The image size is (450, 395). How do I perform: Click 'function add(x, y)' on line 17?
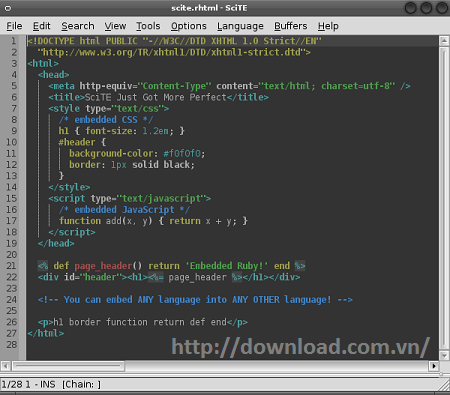(x=106, y=221)
